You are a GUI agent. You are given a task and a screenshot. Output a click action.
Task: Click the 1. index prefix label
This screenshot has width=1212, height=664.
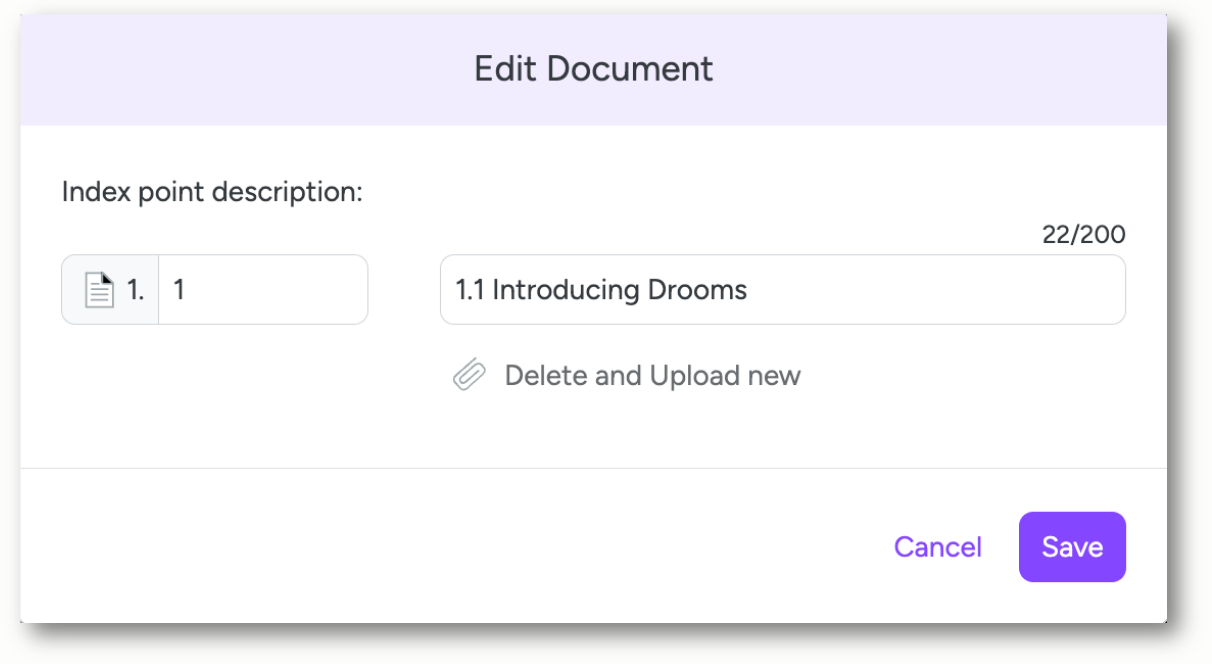136,290
